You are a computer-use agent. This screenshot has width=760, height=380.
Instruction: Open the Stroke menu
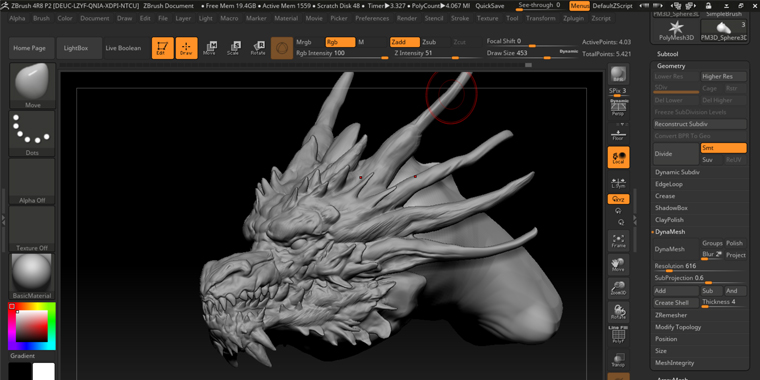click(x=460, y=18)
